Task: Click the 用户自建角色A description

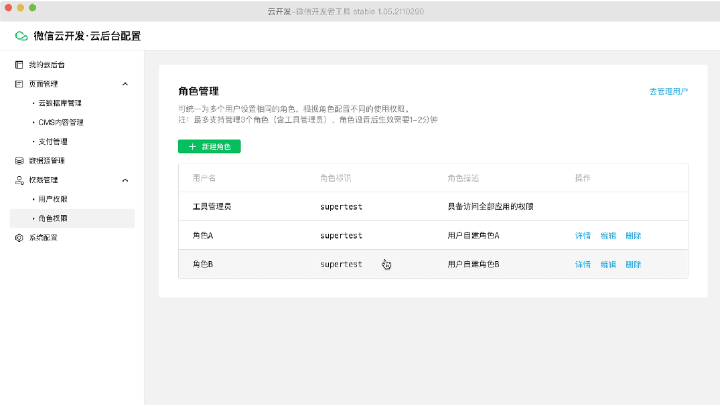Action: [473, 236]
